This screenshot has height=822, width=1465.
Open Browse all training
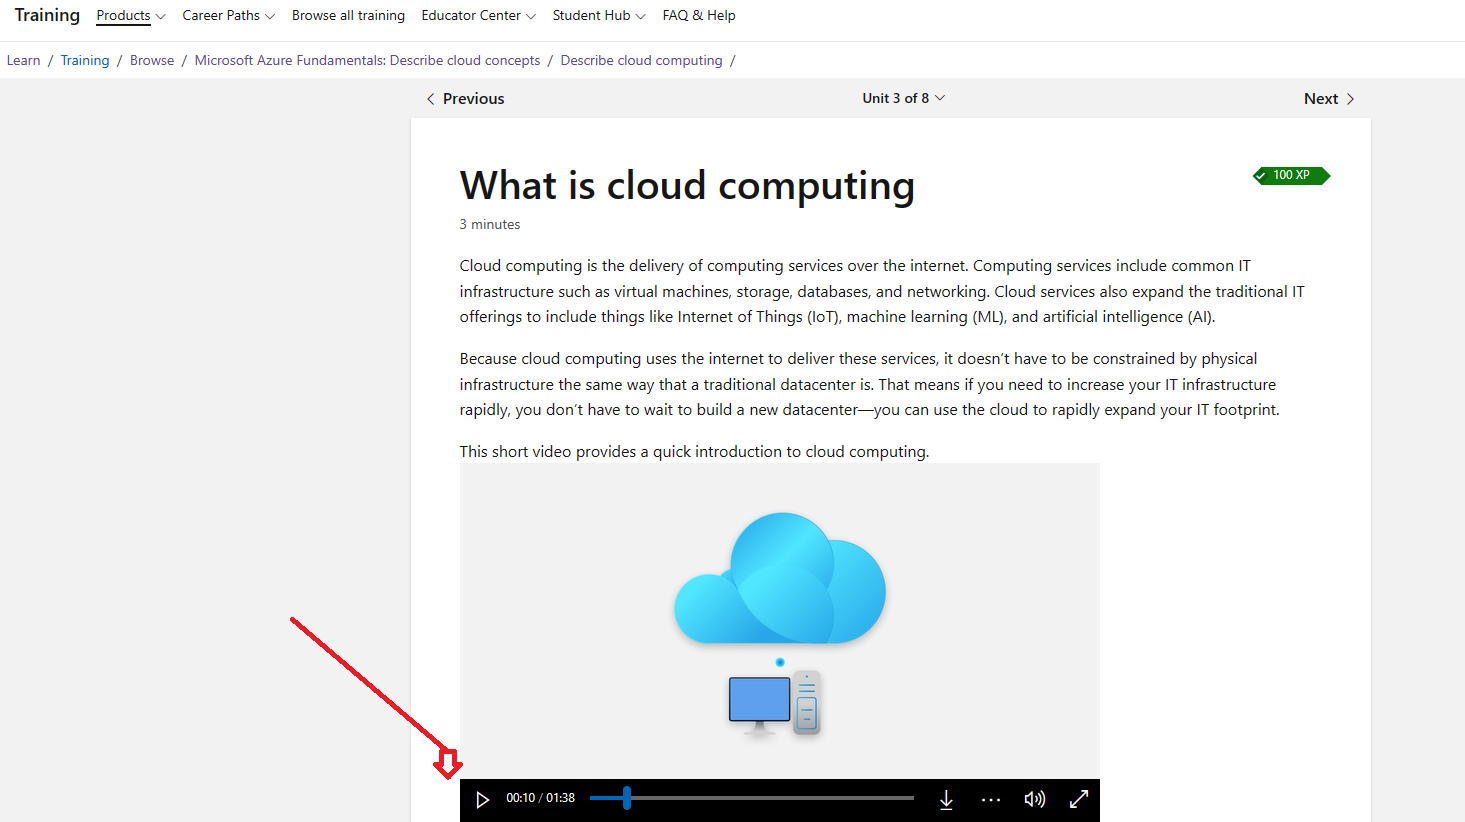(348, 16)
